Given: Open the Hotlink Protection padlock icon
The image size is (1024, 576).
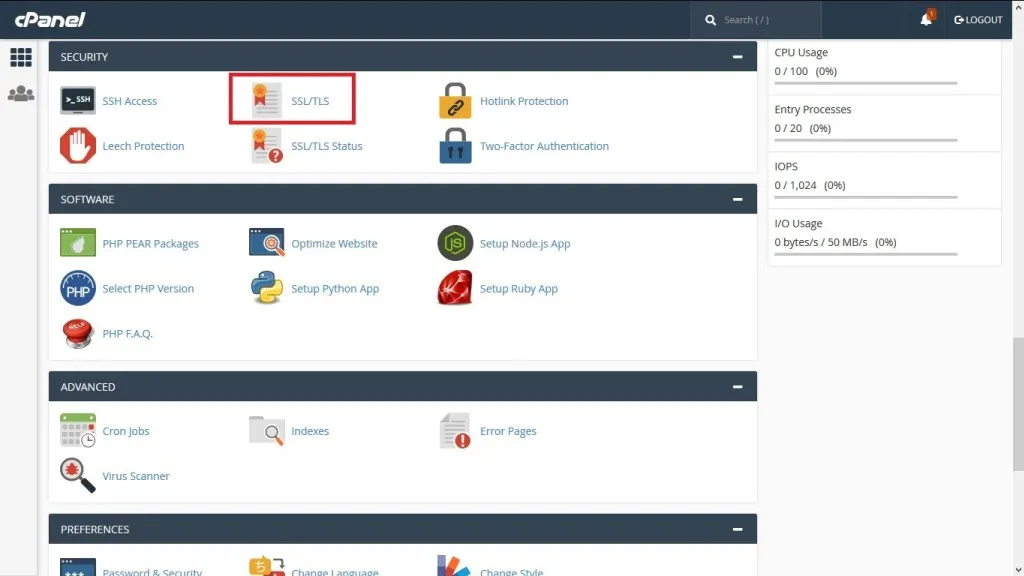Looking at the screenshot, I should click(x=455, y=101).
